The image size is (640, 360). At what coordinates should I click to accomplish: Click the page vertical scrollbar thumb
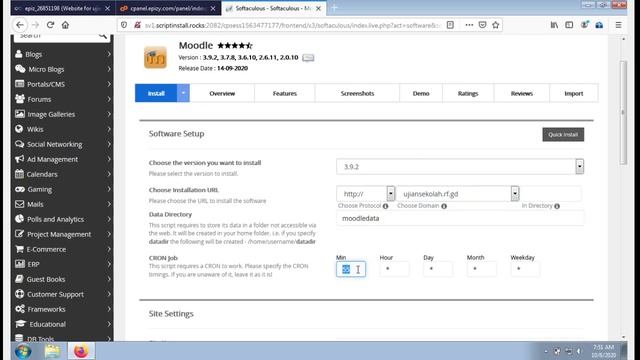click(623, 112)
